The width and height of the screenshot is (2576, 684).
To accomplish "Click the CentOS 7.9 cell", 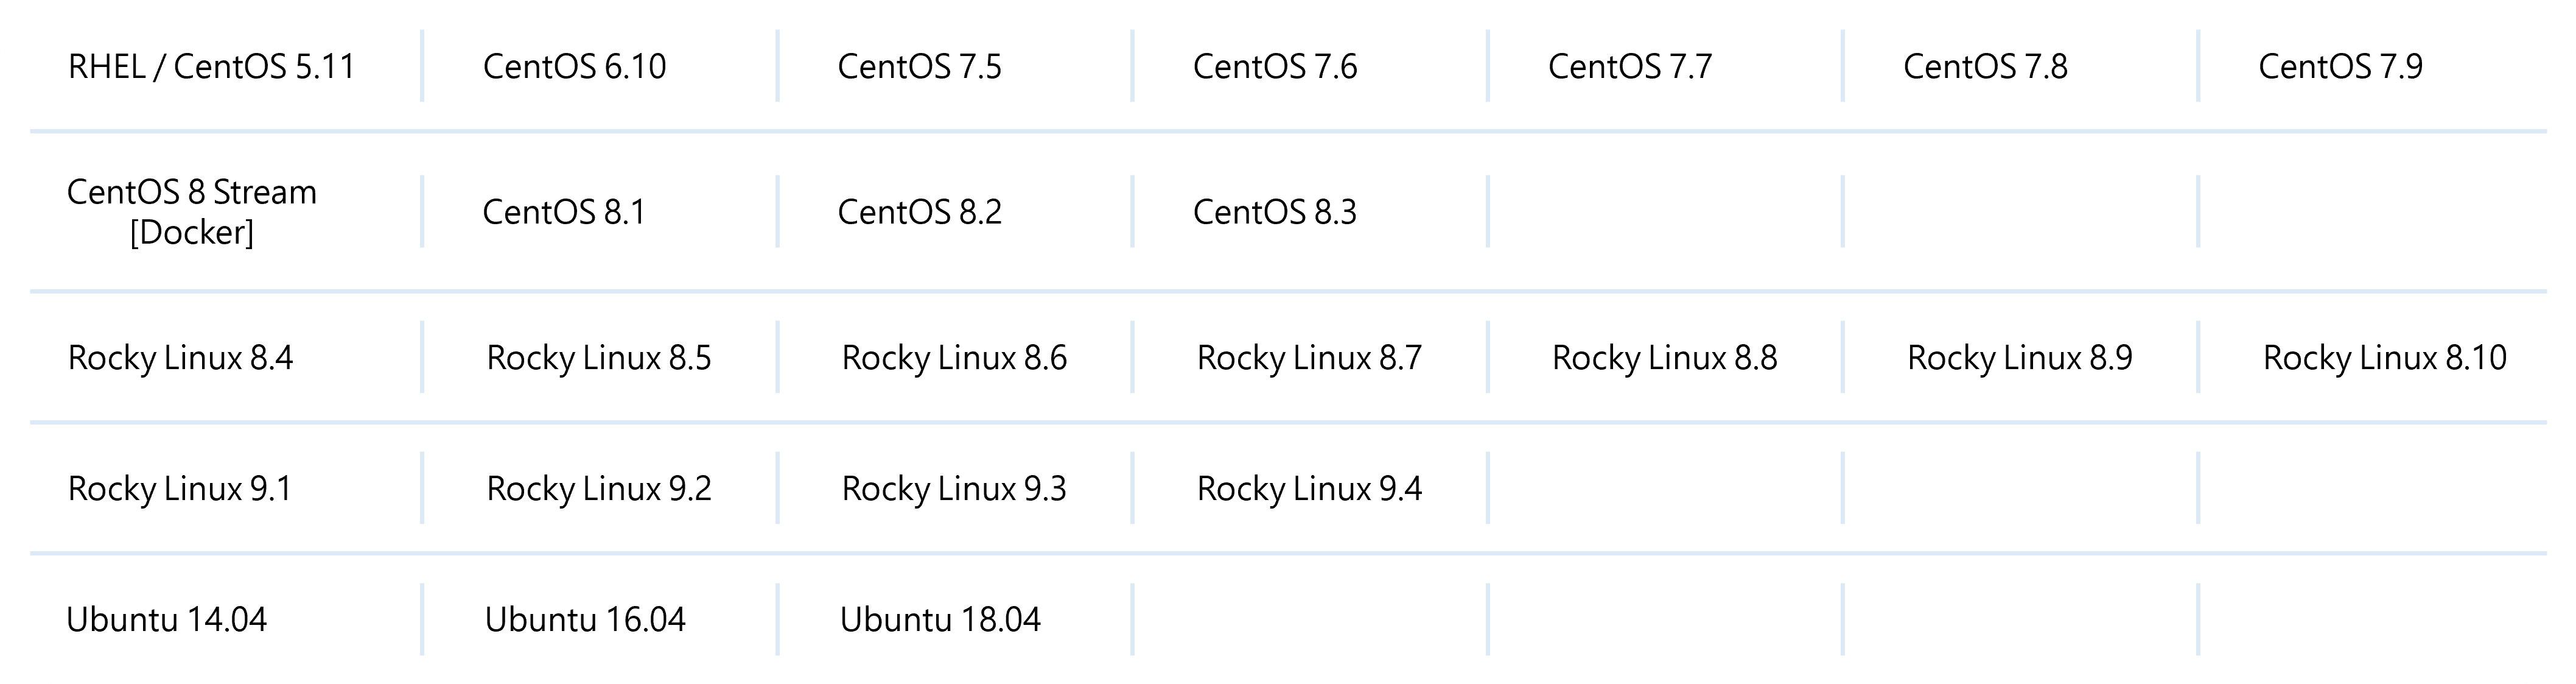I will click(x=2340, y=66).
